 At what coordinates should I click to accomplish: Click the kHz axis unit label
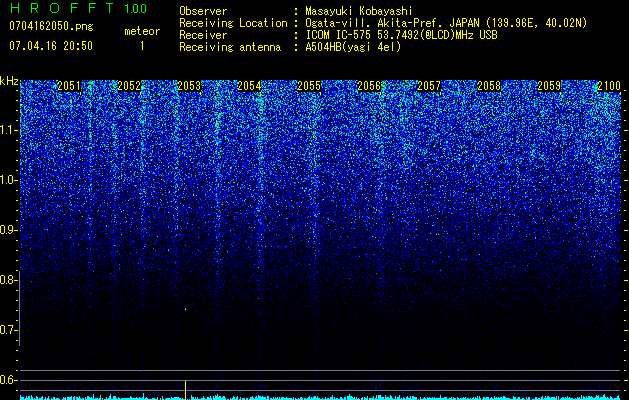(9, 81)
